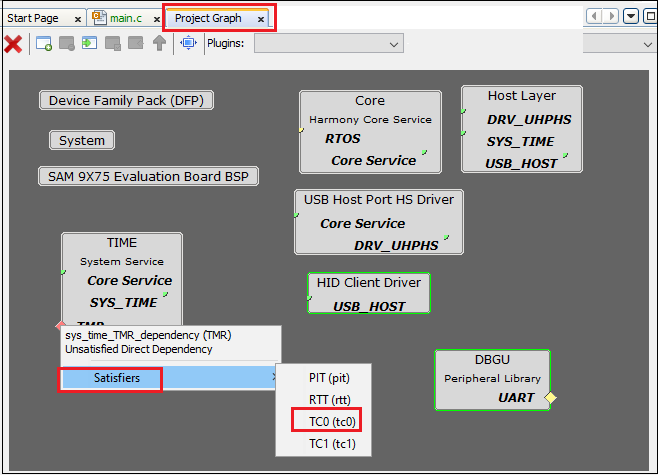The height and width of the screenshot is (475, 659).
Task: Select the Device Family Pack (DFP) component
Action: [x=127, y=100]
